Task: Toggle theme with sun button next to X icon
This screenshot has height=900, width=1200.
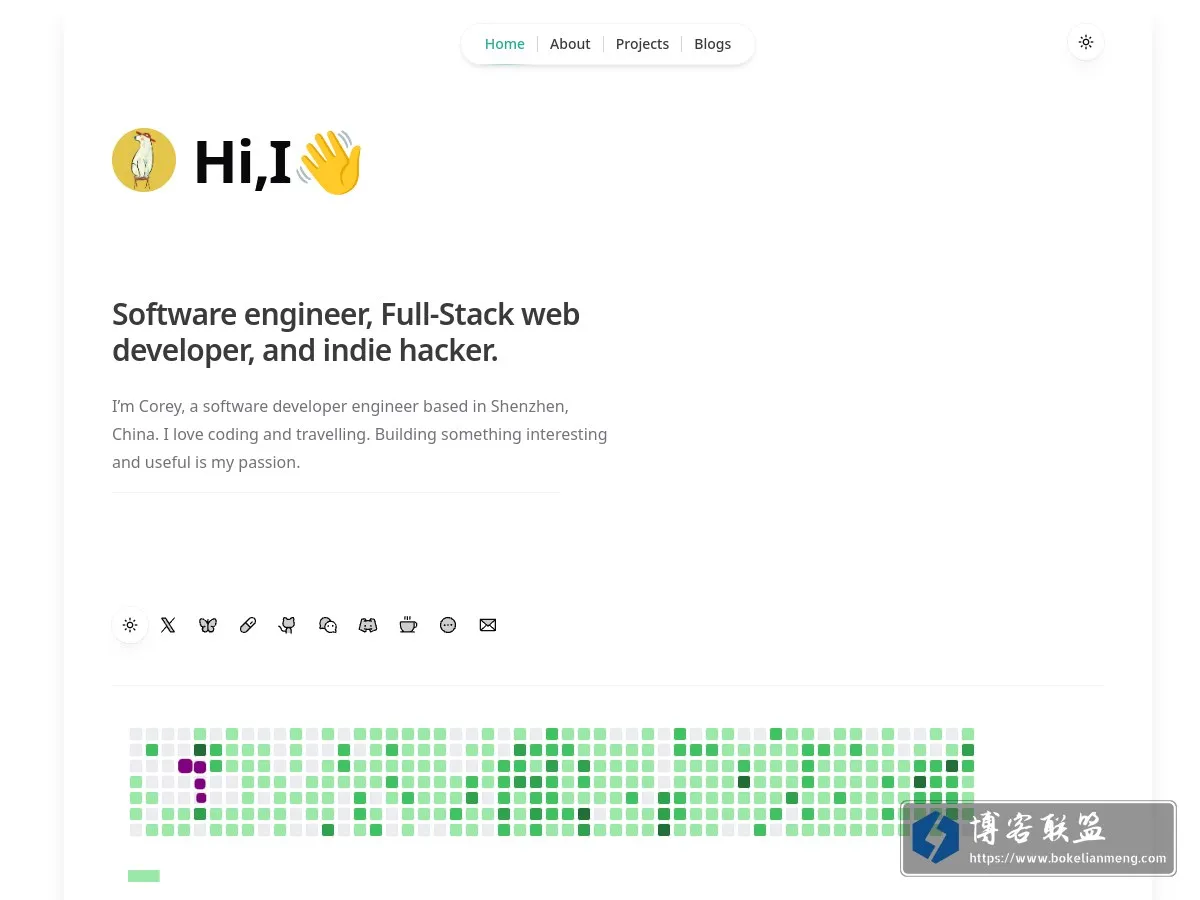Action: (130, 625)
